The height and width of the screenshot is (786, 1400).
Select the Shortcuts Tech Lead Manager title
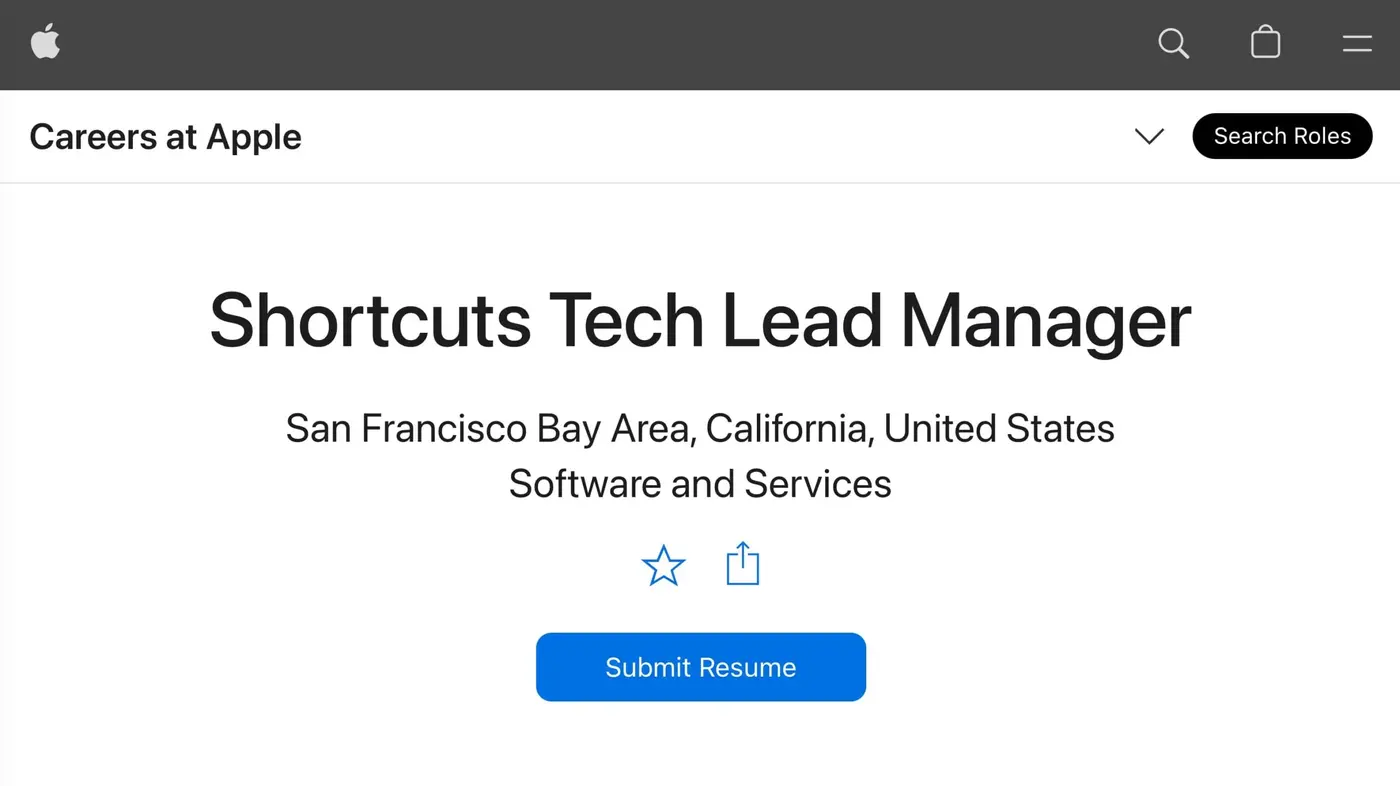699,320
